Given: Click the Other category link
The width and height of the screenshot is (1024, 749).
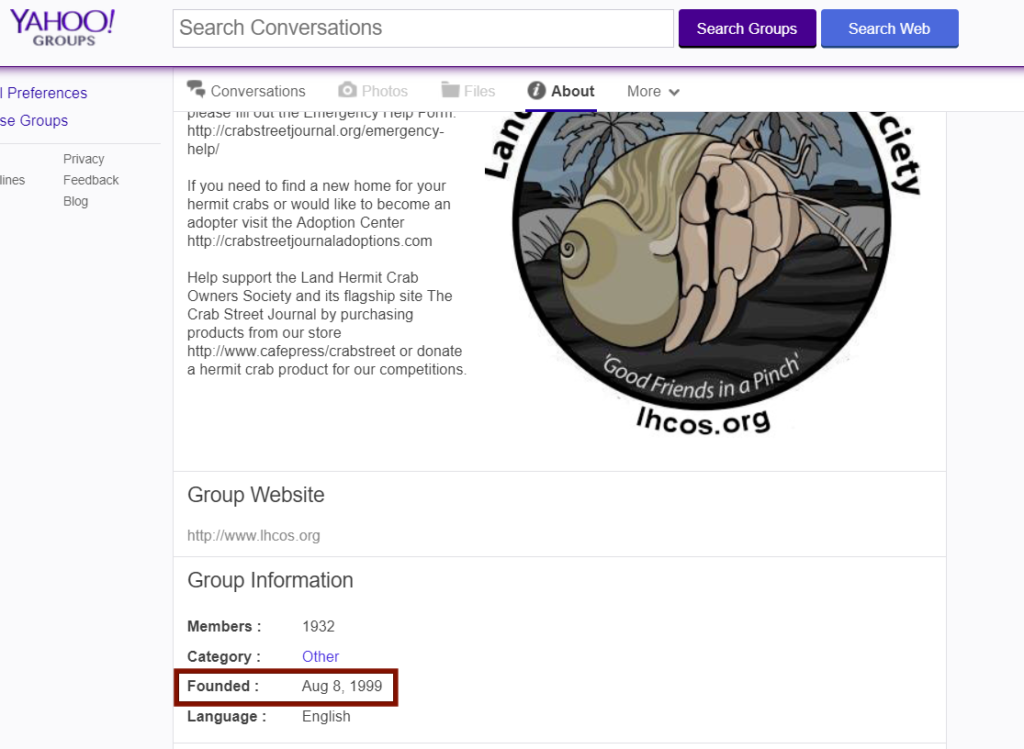Looking at the screenshot, I should click(x=320, y=656).
